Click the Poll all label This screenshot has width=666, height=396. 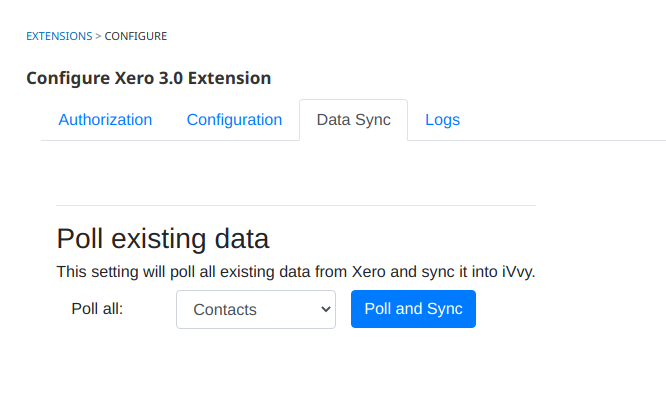pyautogui.click(x=97, y=309)
